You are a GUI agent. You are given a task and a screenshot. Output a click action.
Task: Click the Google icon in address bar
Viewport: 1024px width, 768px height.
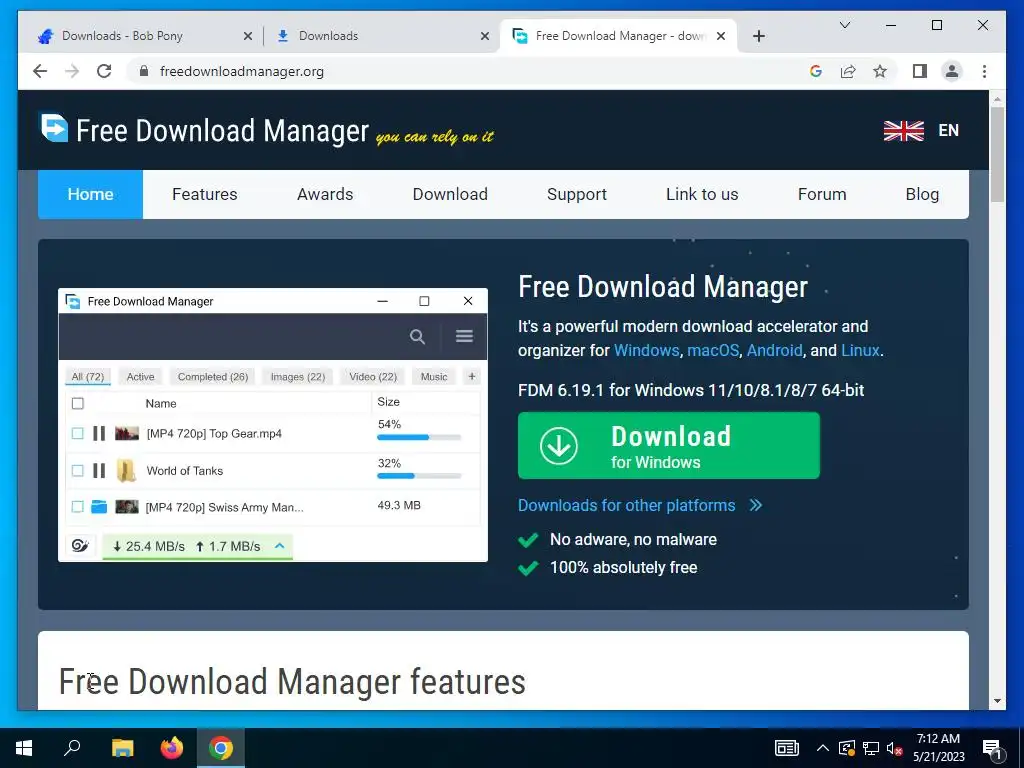(x=816, y=71)
